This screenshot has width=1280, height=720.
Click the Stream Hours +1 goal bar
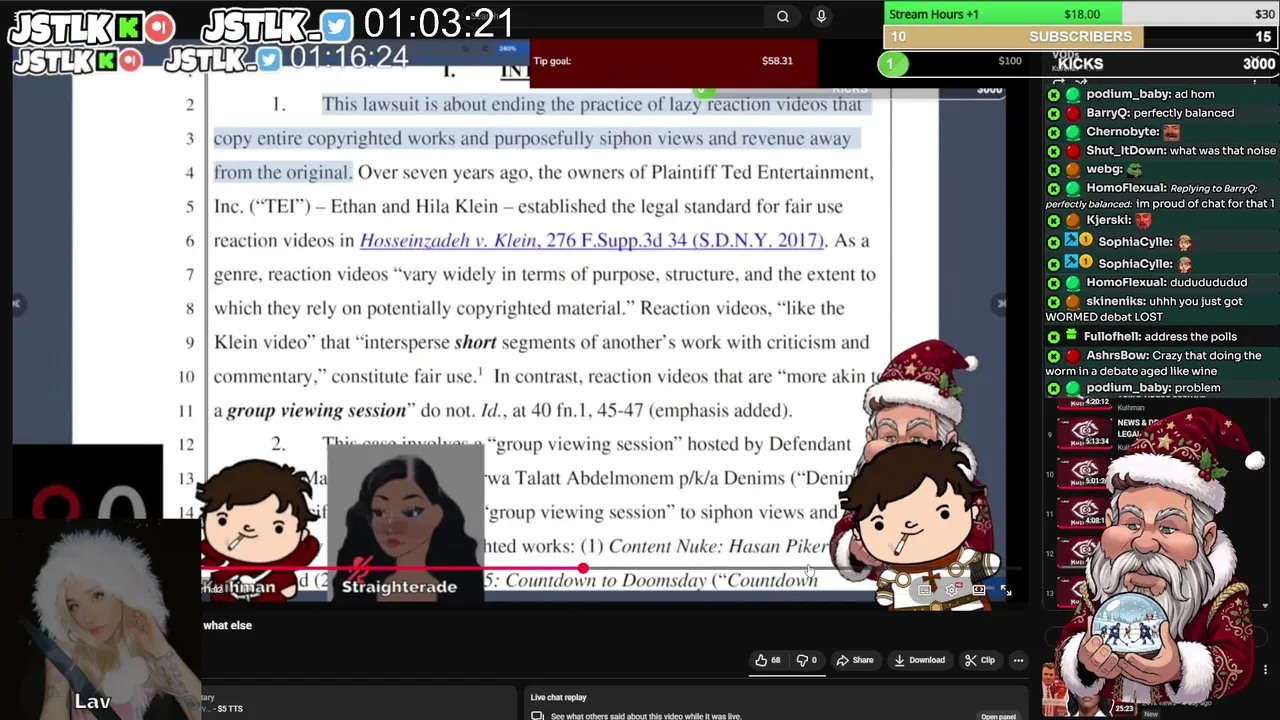[x=1081, y=14]
